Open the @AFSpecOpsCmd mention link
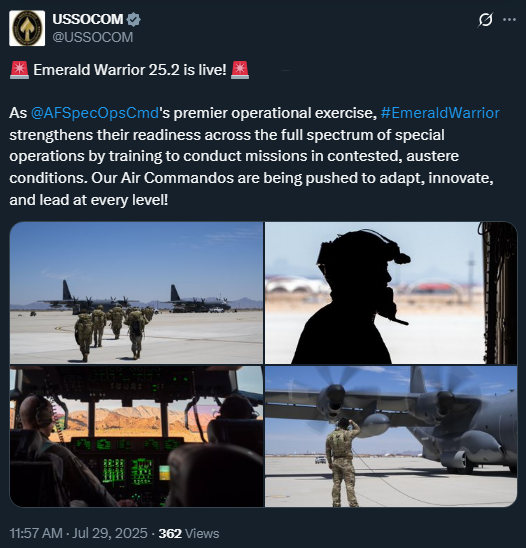The width and height of the screenshot is (526, 548). coord(95,113)
